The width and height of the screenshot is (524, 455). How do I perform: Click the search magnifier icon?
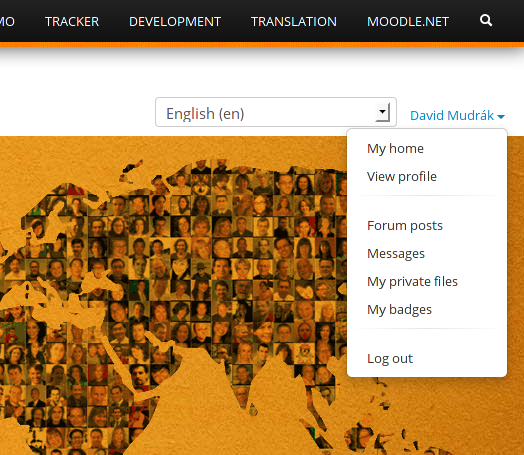pyautogui.click(x=486, y=21)
